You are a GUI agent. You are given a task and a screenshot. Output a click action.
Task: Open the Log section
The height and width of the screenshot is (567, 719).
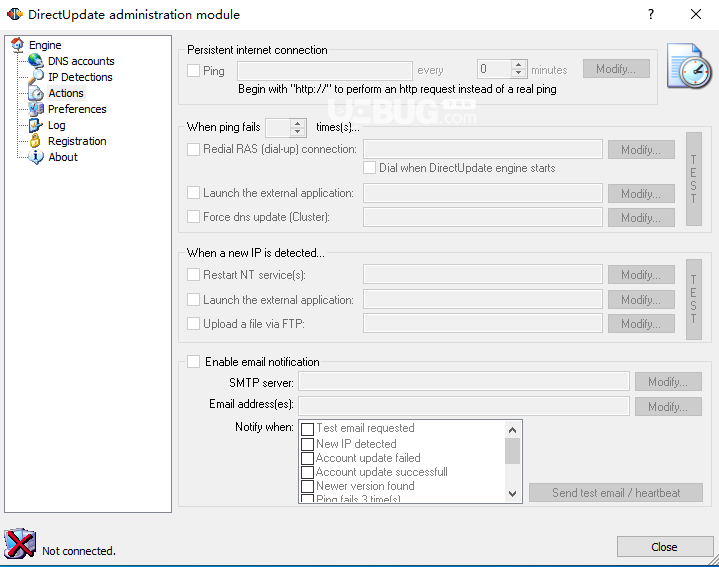click(x=56, y=125)
